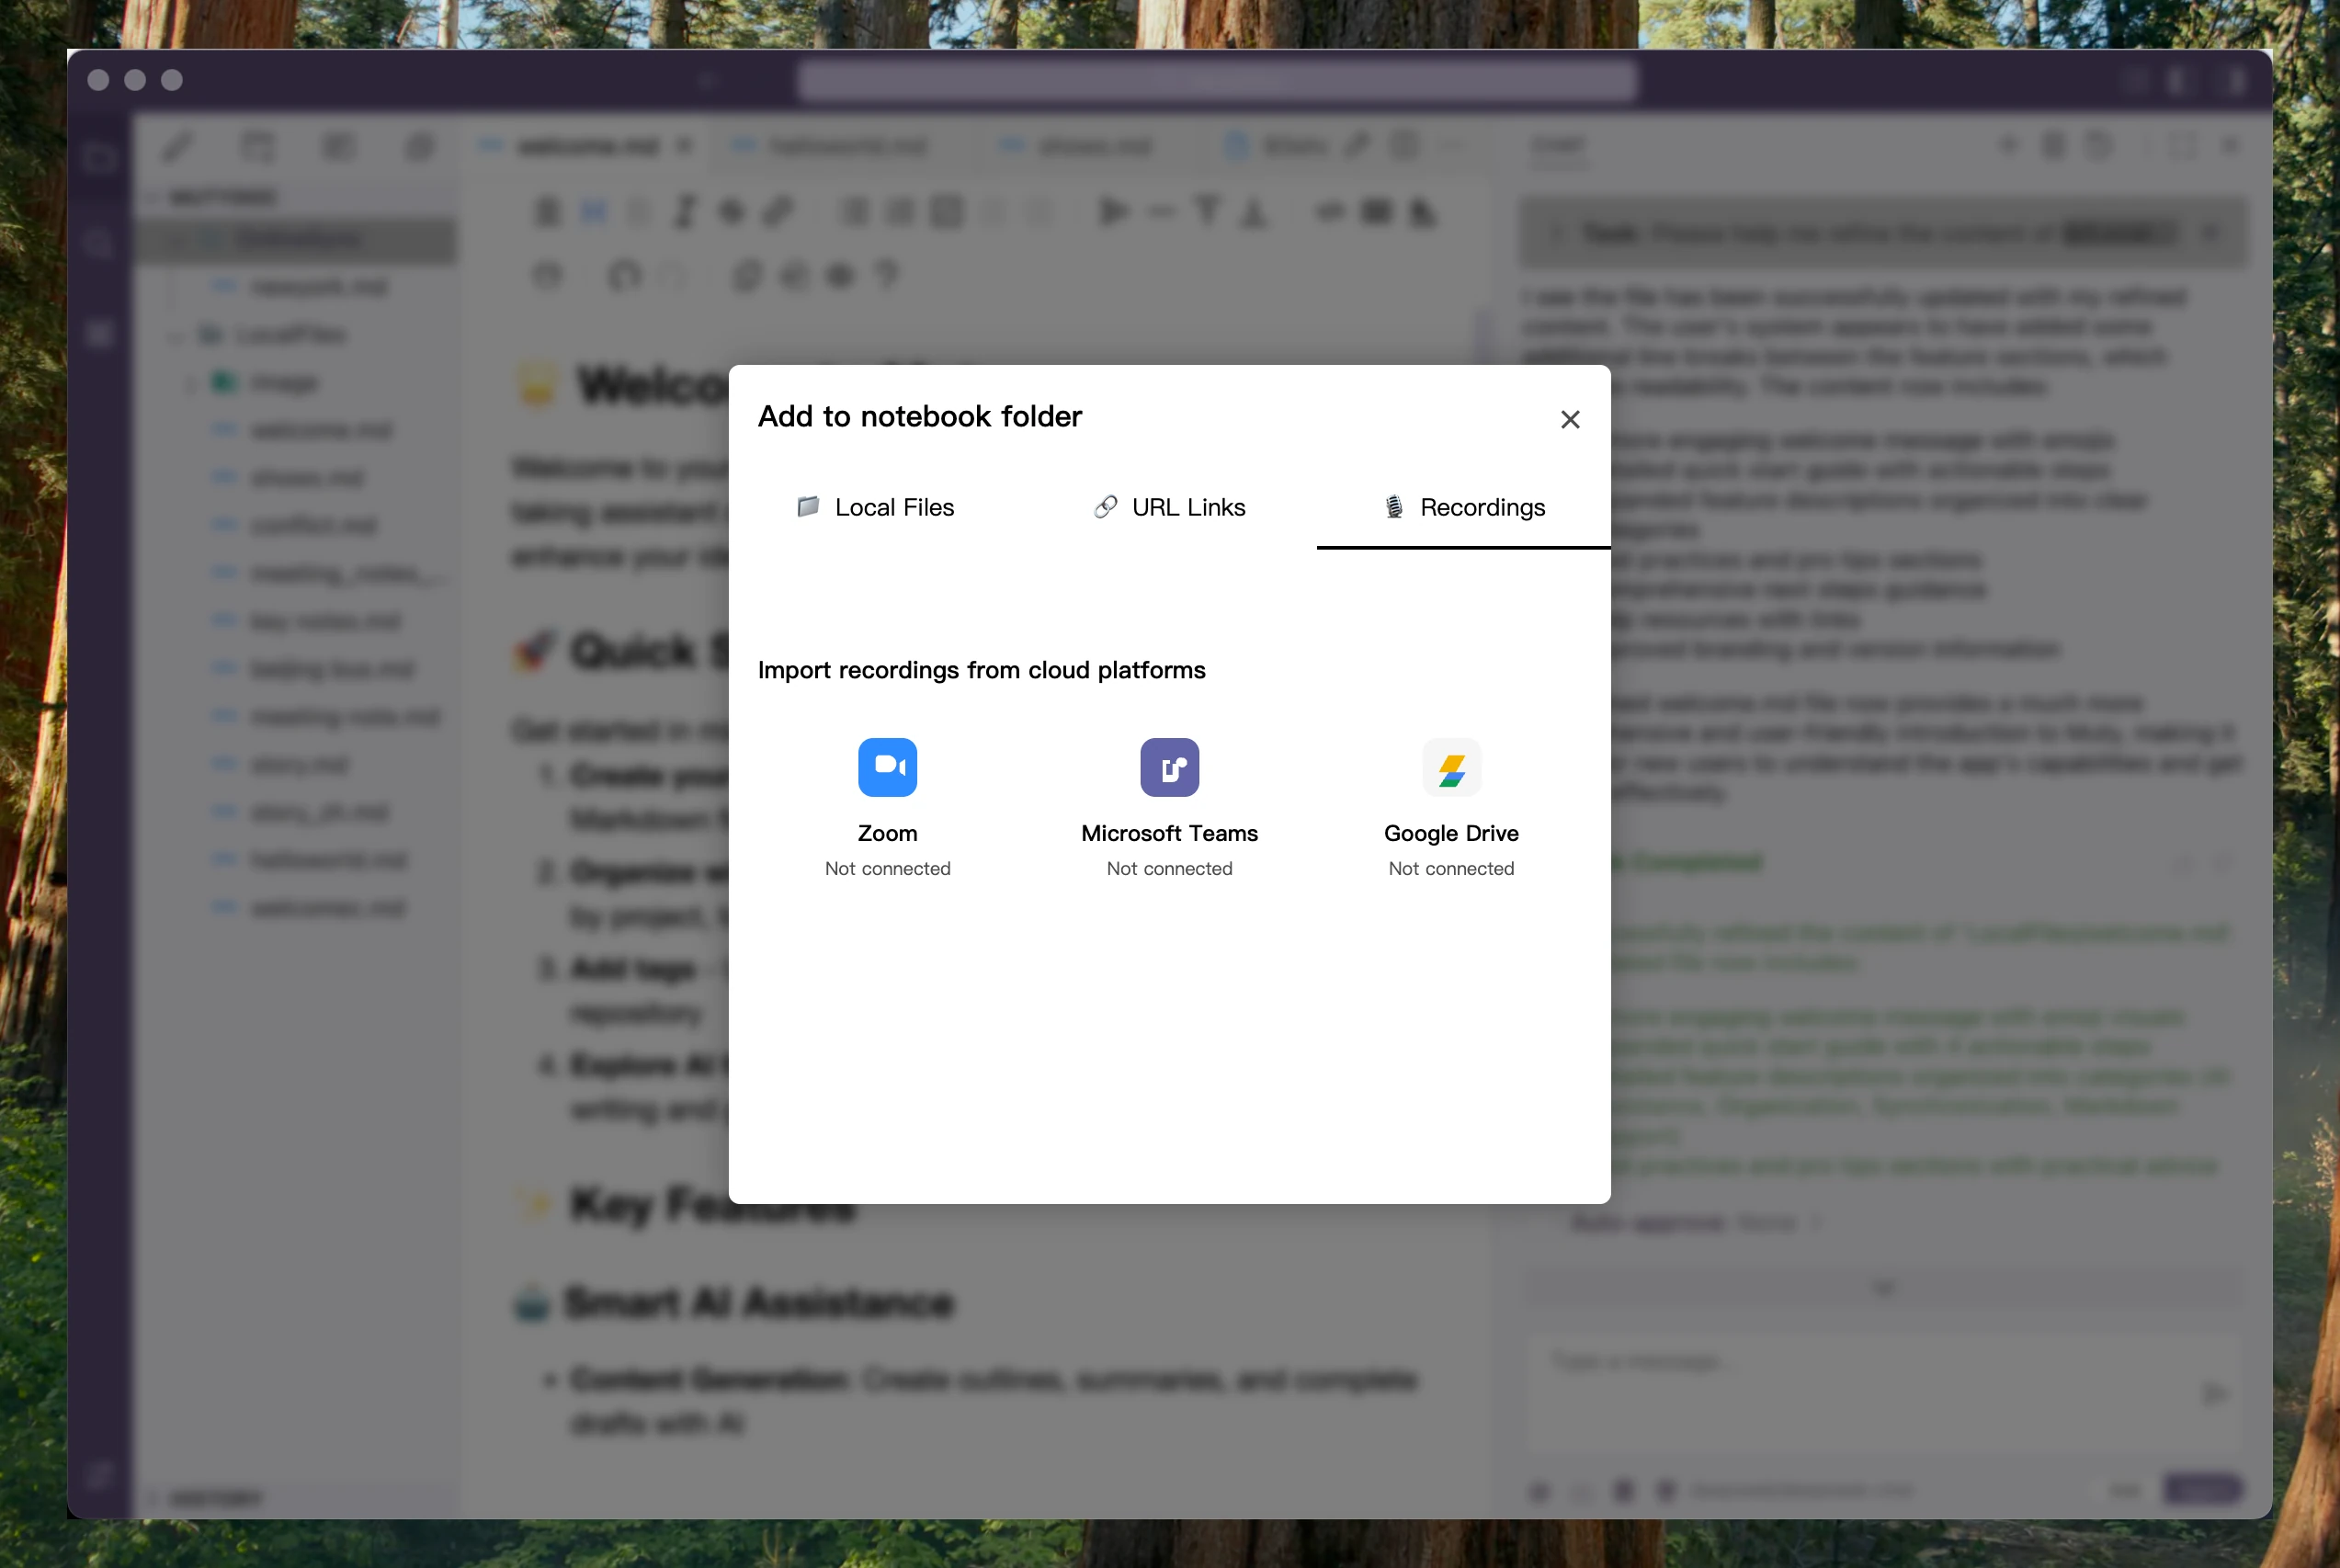
Task: Select the Microsoft Teams import icon
Action: tap(1169, 767)
